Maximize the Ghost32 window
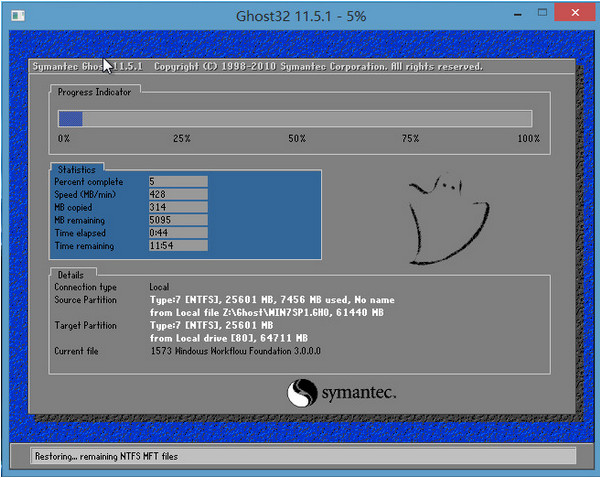600x478 pixels. coord(542,13)
